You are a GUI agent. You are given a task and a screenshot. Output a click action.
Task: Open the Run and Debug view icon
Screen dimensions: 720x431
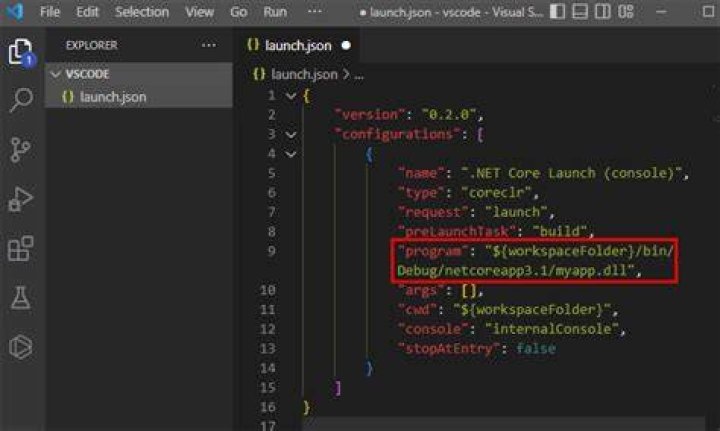click(x=21, y=199)
